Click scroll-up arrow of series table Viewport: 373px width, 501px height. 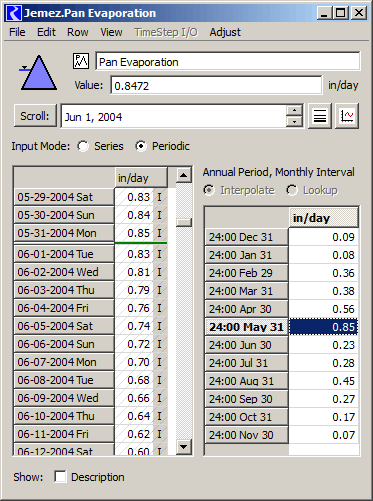click(184, 175)
